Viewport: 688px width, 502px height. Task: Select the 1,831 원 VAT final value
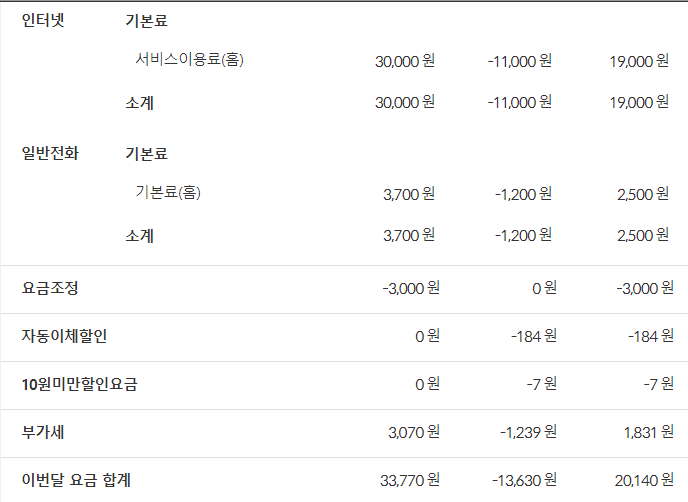645,432
